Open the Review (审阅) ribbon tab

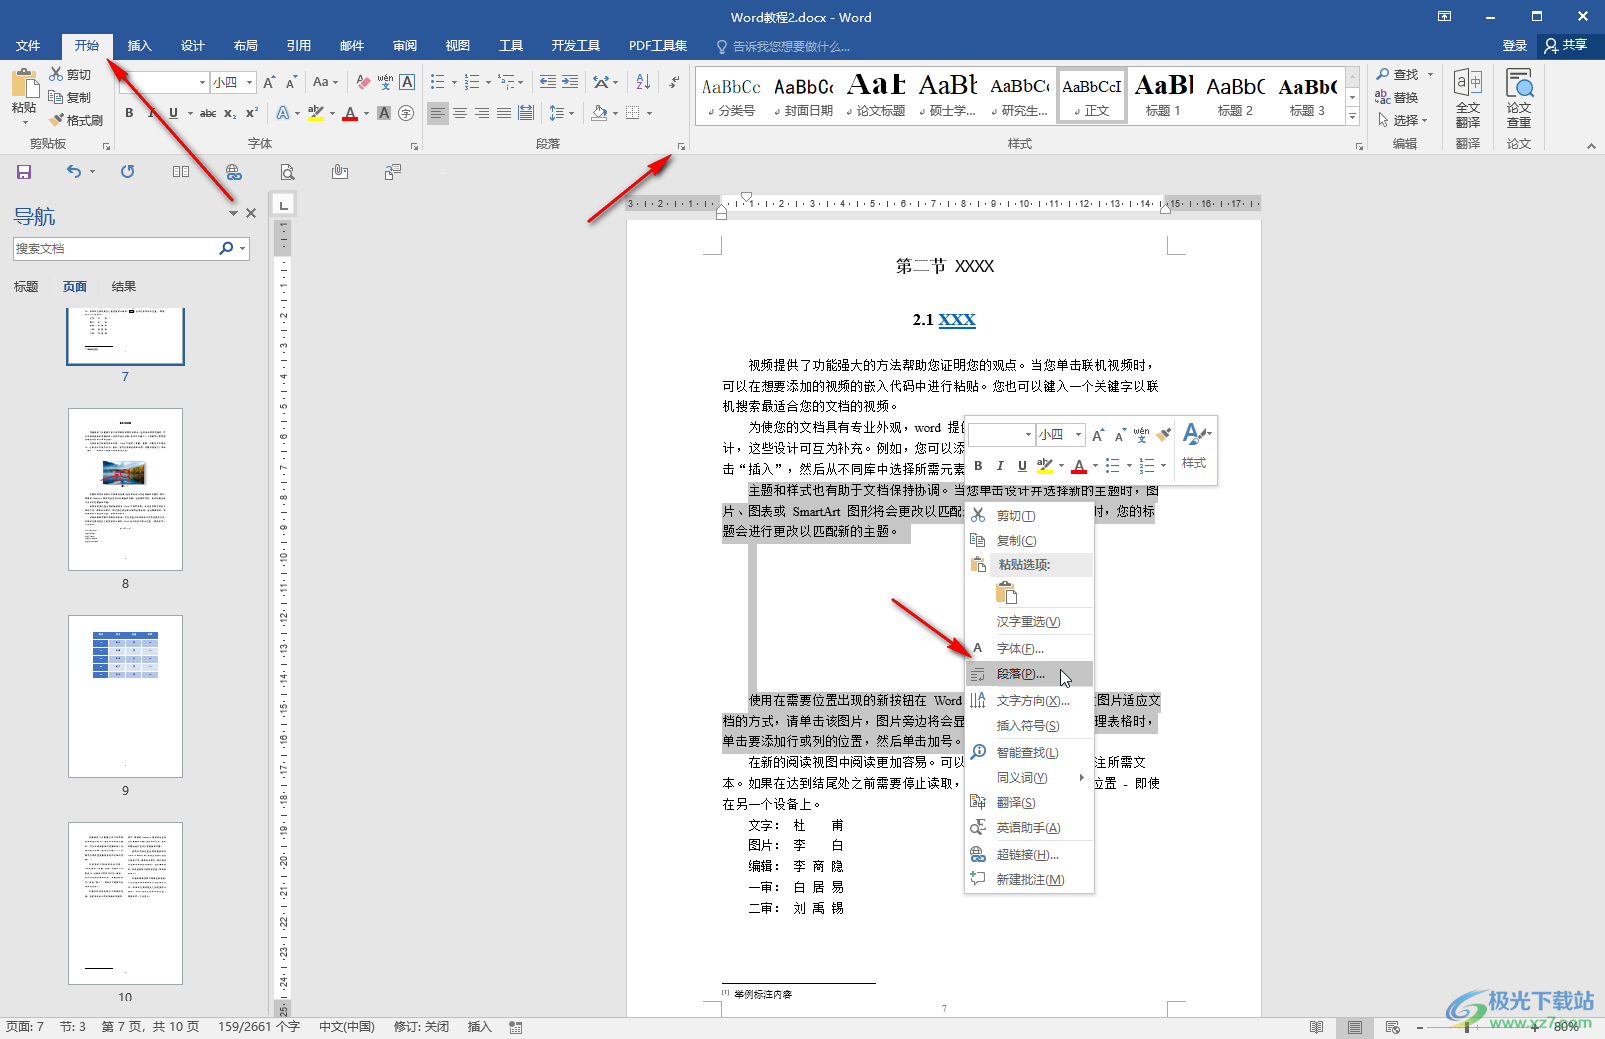pyautogui.click(x=405, y=46)
